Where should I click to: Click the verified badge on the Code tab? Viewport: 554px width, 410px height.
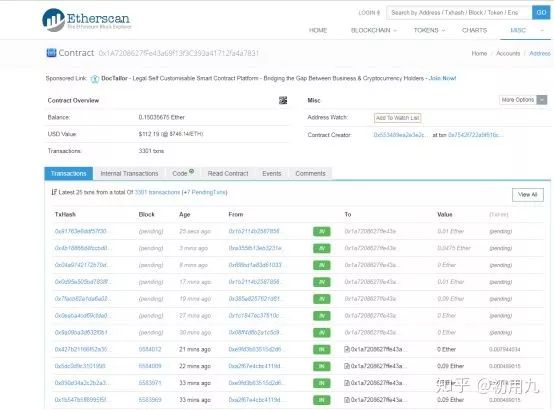(191, 171)
